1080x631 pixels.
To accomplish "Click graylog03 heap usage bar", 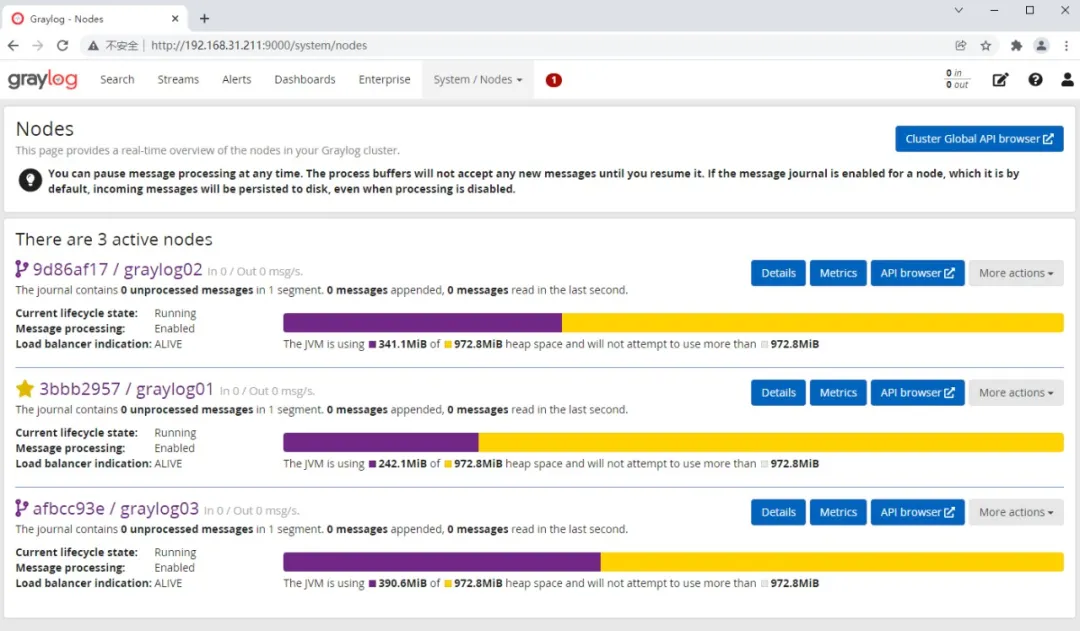I will [x=673, y=562].
